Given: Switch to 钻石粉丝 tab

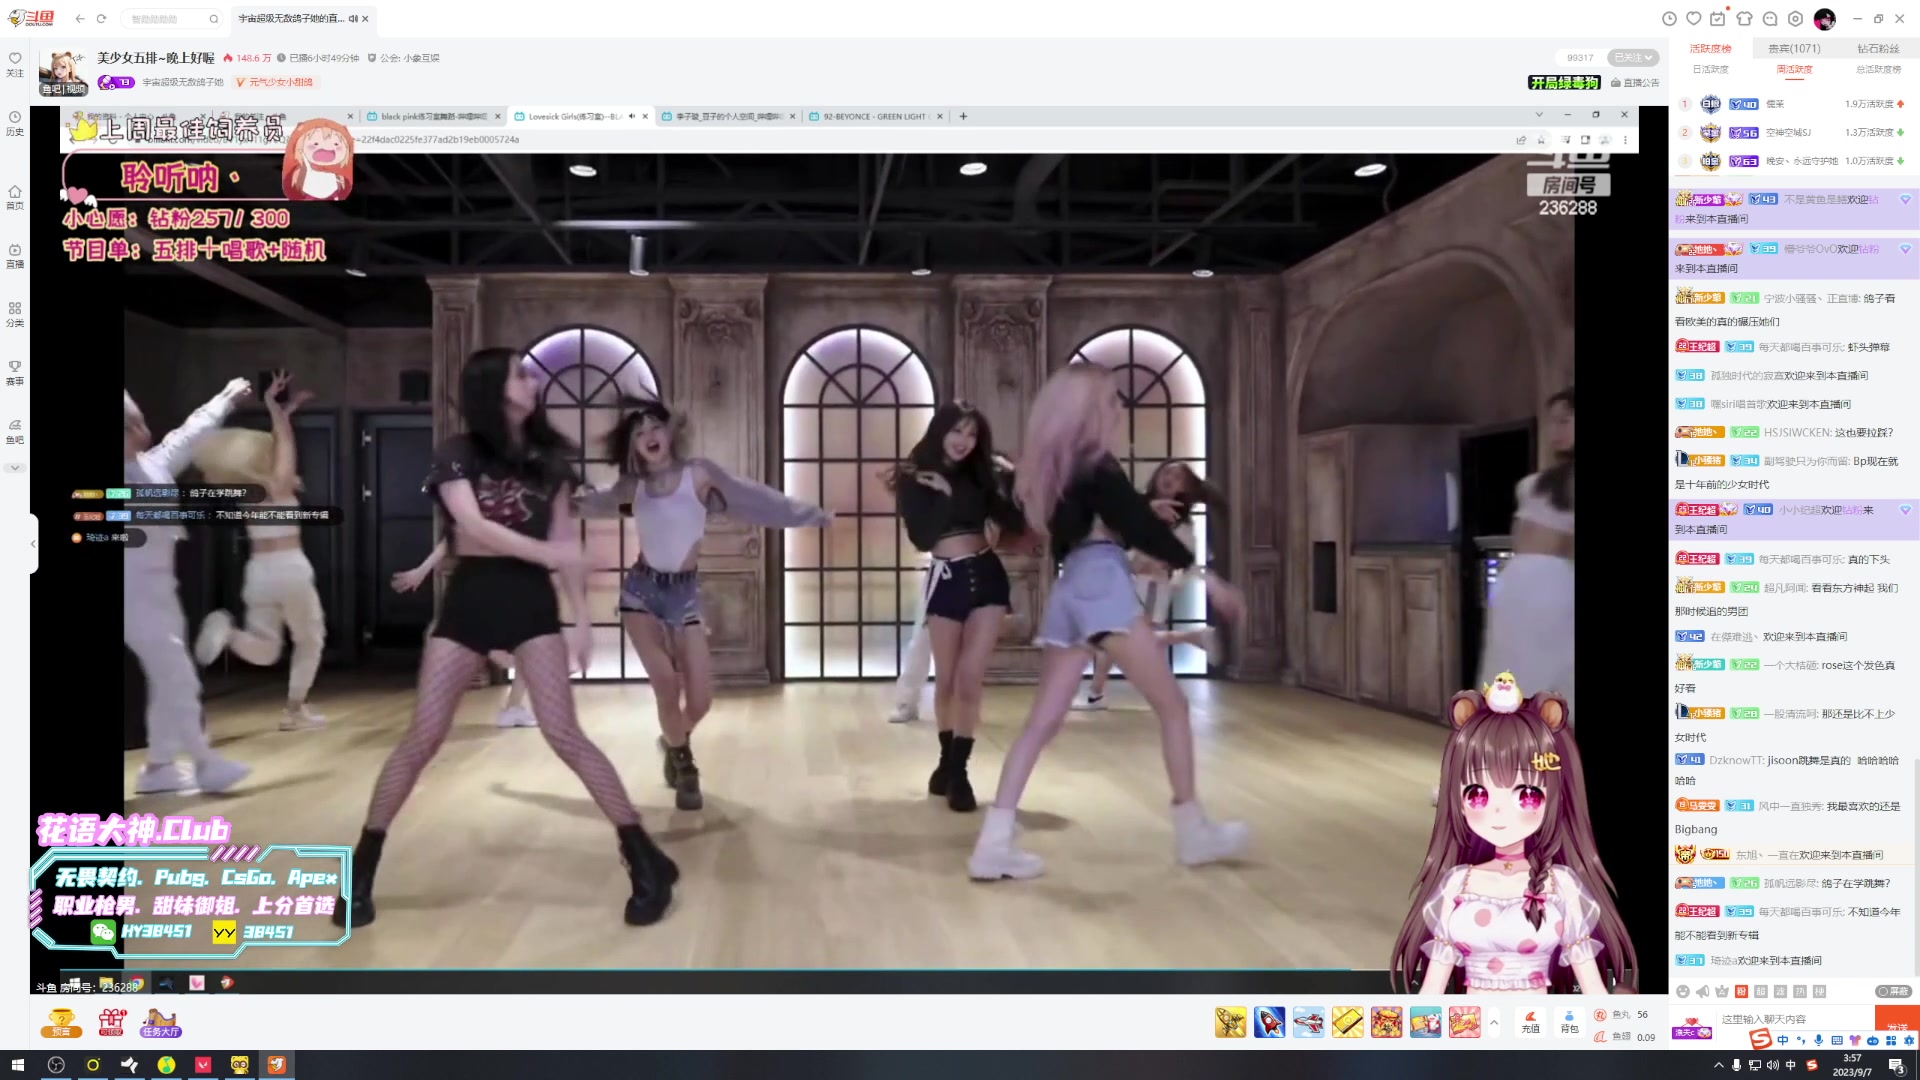Looking at the screenshot, I should pos(1878,48).
